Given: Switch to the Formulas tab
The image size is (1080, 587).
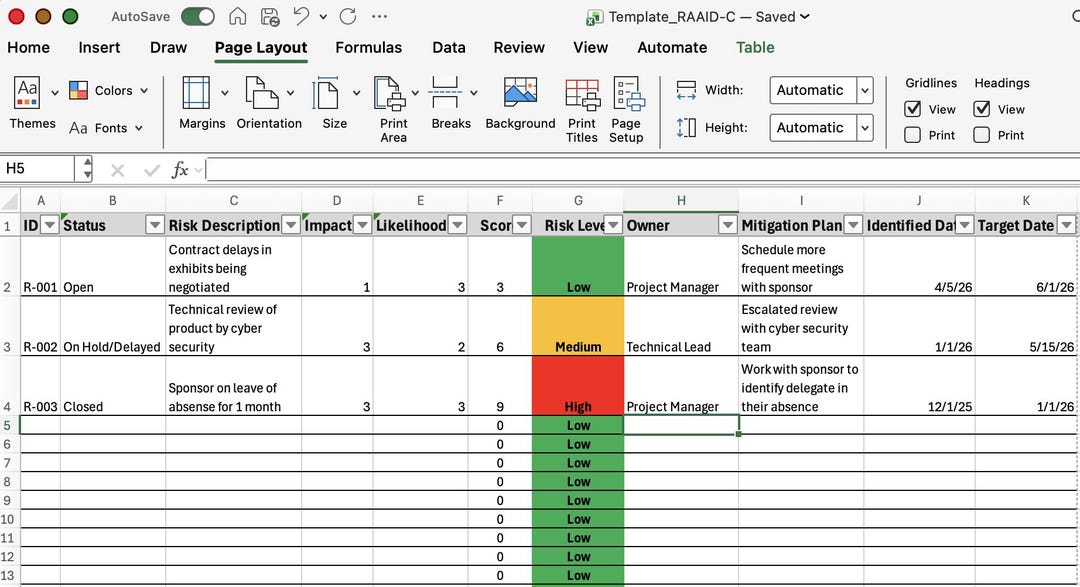Looking at the screenshot, I should [x=368, y=48].
